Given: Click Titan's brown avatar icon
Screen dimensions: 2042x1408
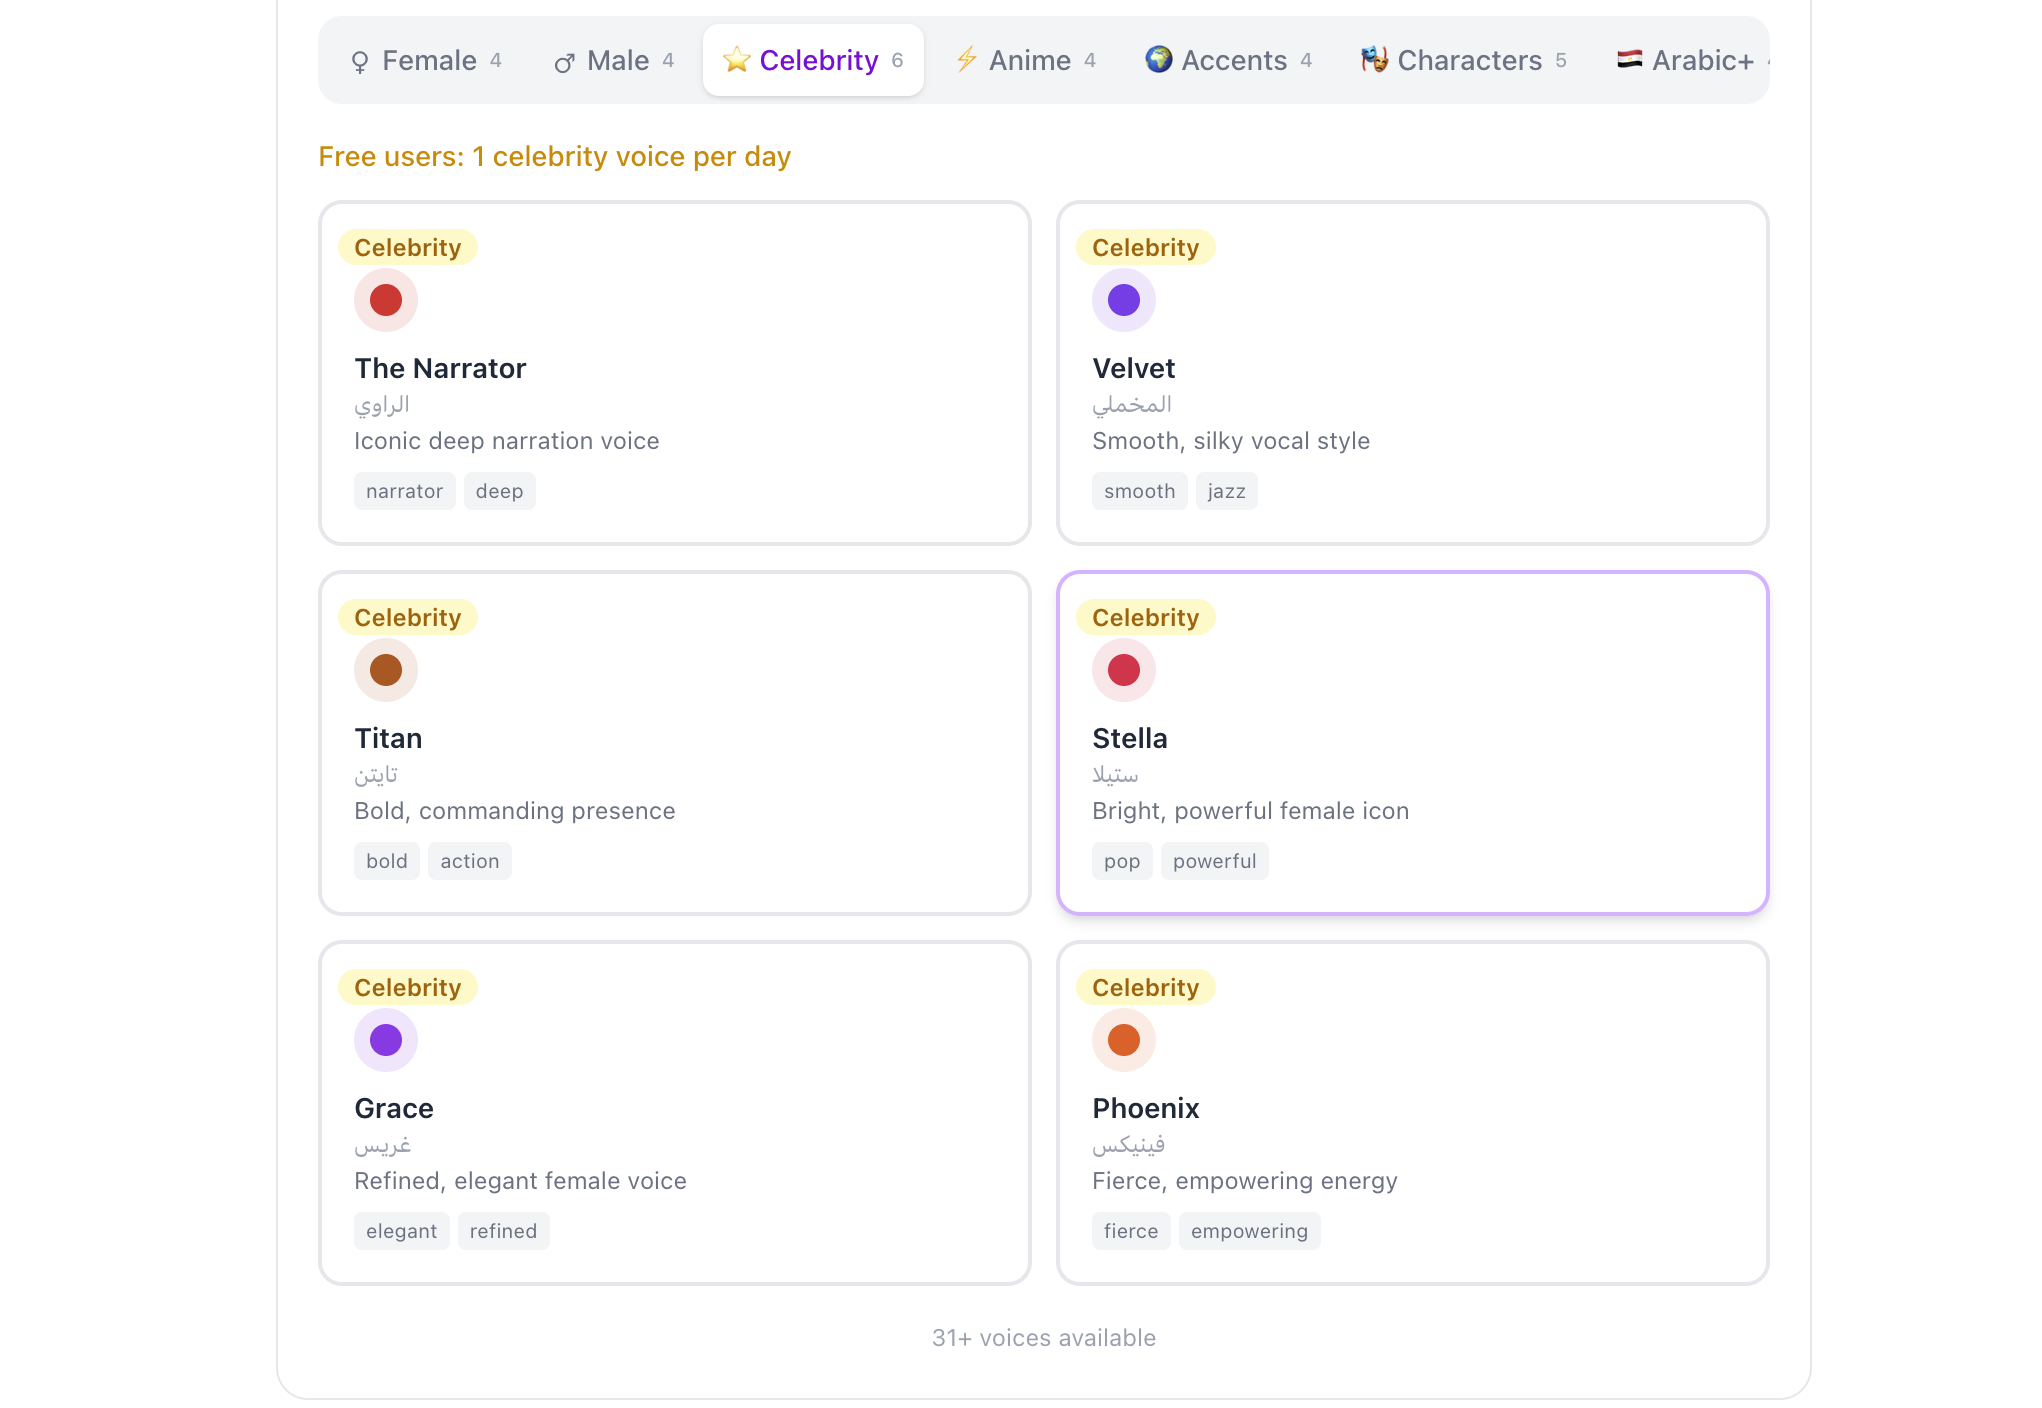Looking at the screenshot, I should [x=385, y=670].
